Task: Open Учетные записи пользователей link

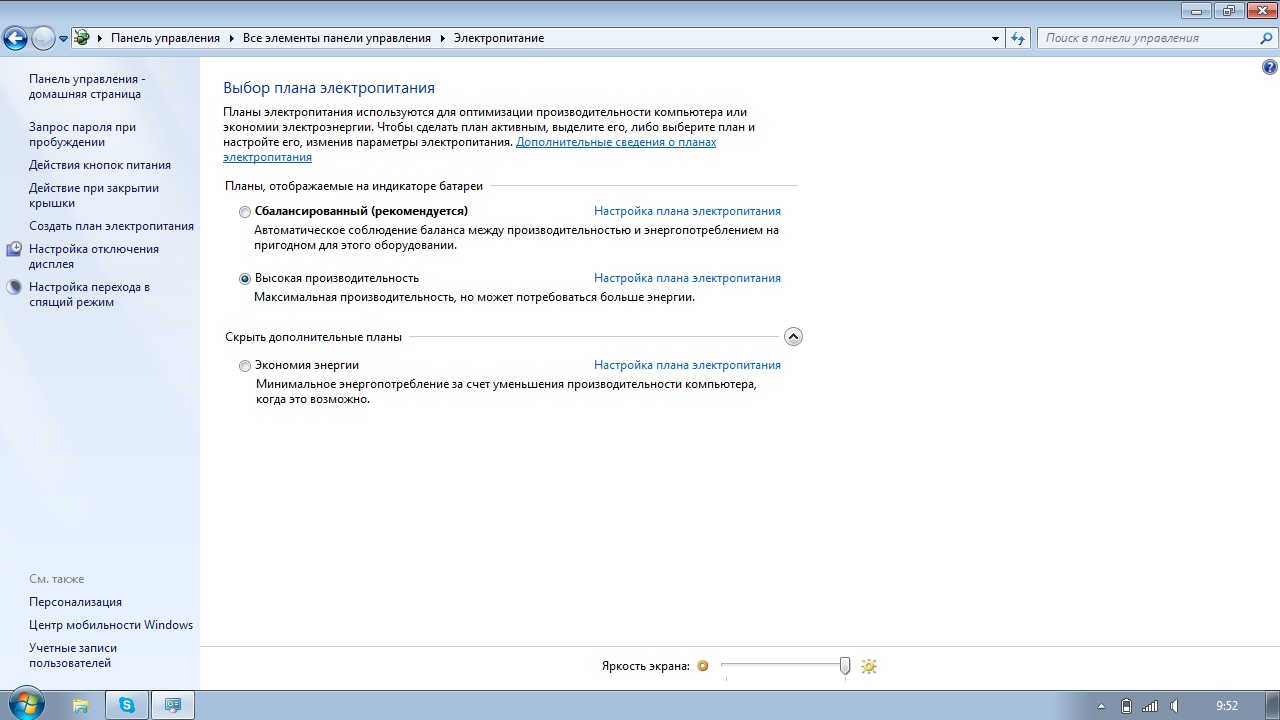Action: click(x=73, y=655)
